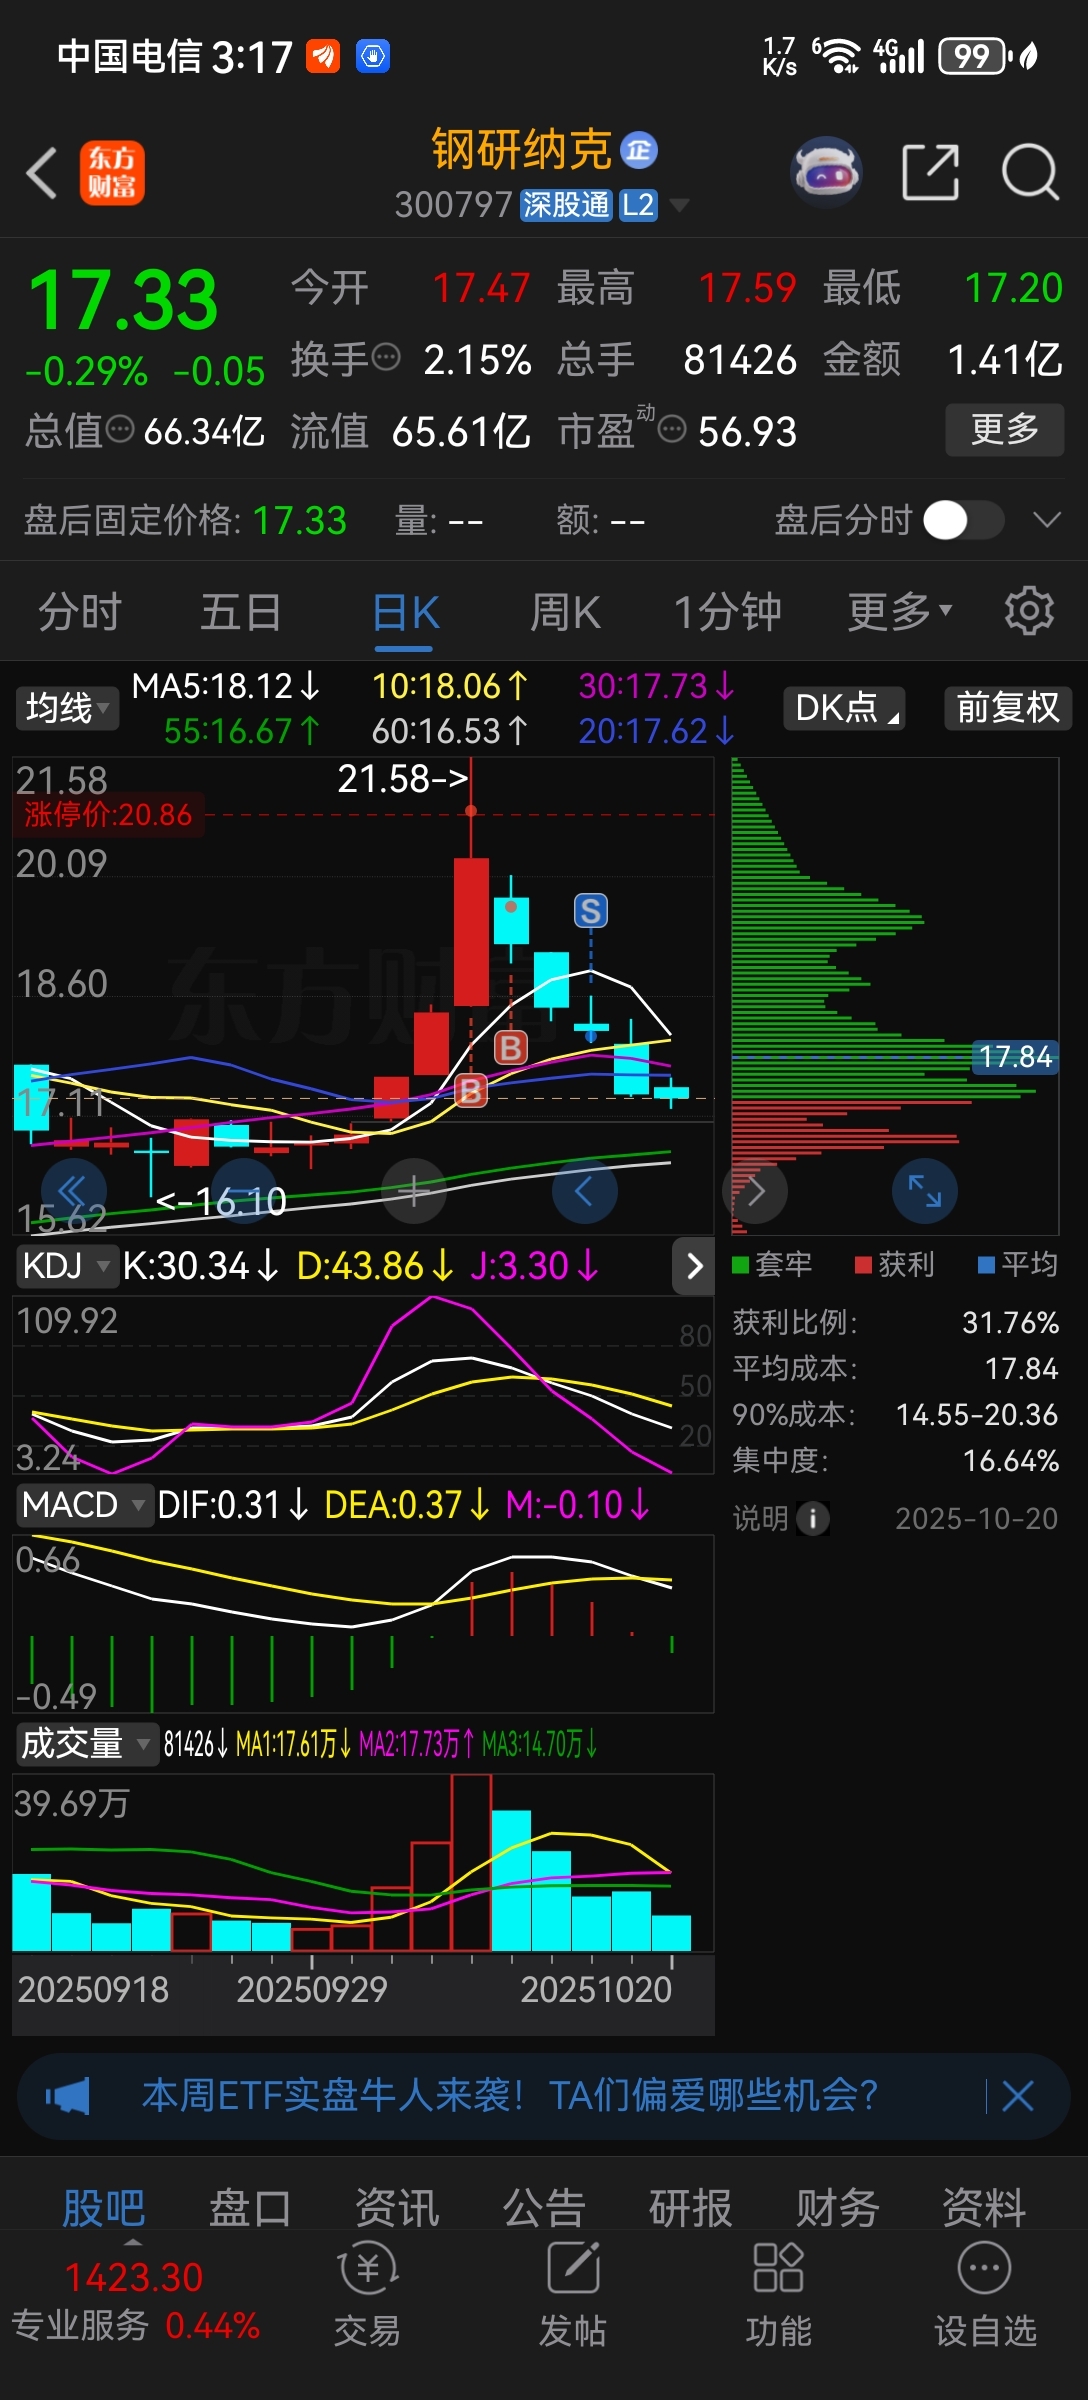Tap the megaphone announcement icon
This screenshot has width=1088, height=2400.
click(x=67, y=2095)
